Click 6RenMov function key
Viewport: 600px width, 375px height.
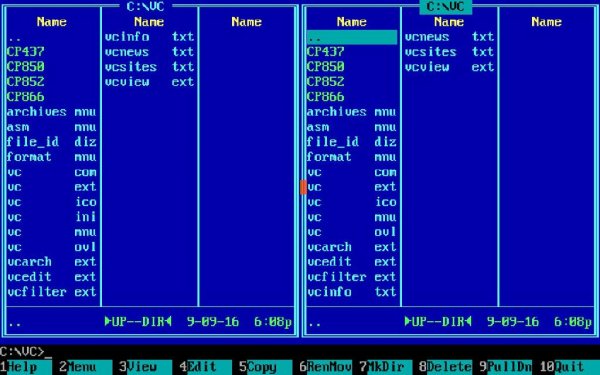pyautogui.click(x=326, y=367)
